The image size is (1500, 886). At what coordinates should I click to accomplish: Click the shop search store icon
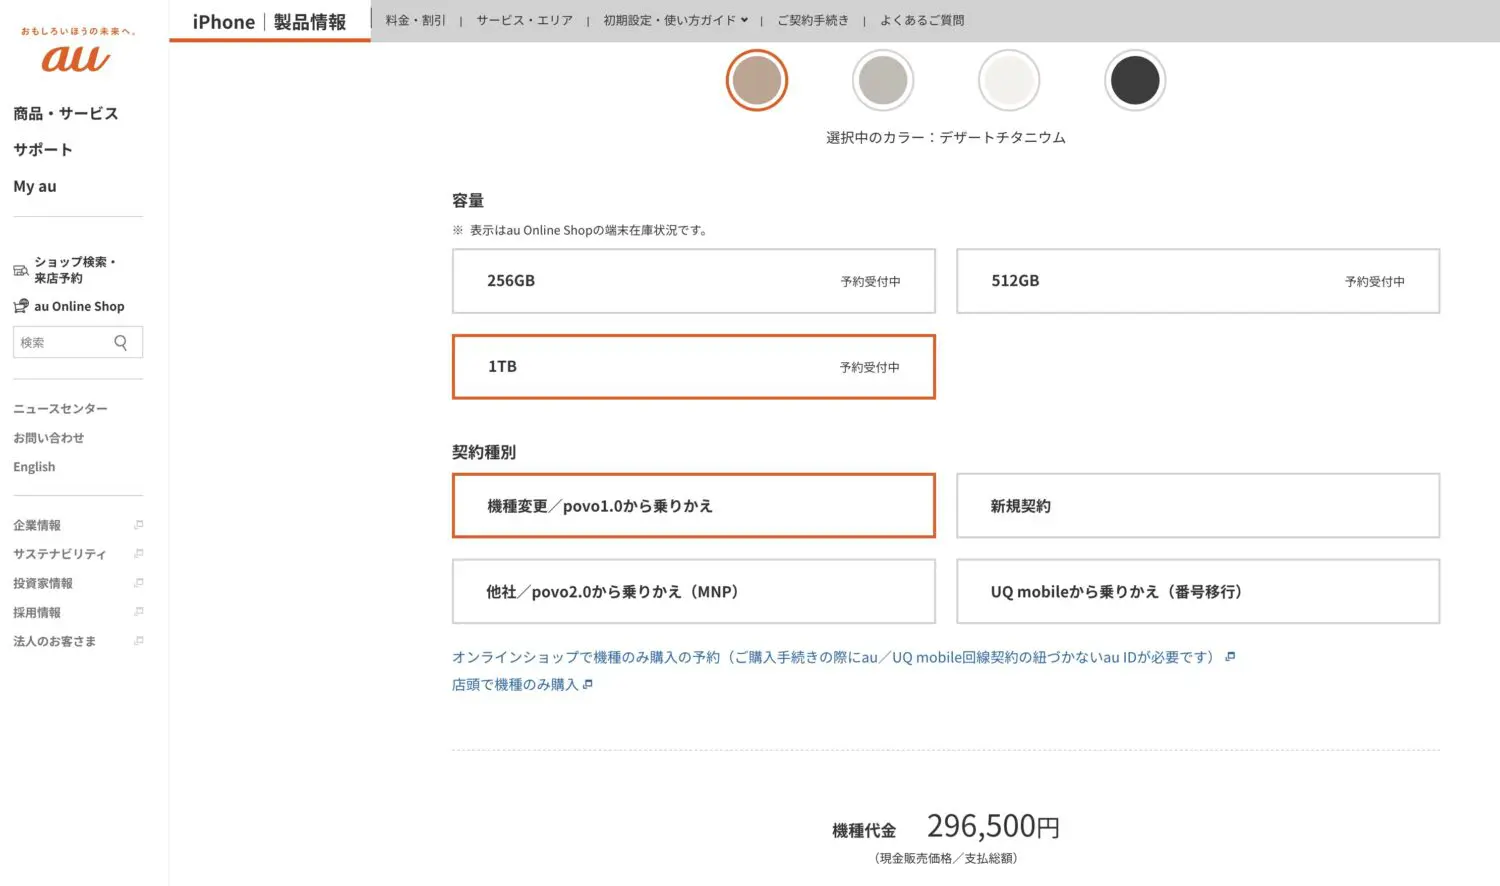pos(21,271)
